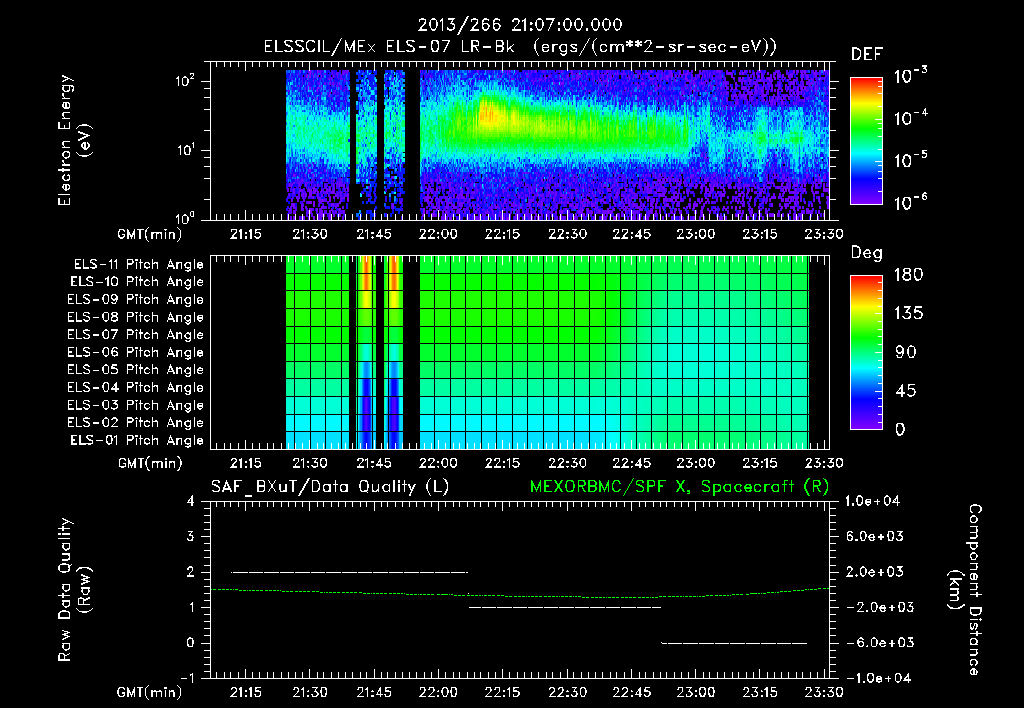Image resolution: width=1024 pixels, height=708 pixels.
Task: Click the ELSSCIL/MEx ELS-07 LR-Bk panel title
Action: (520, 46)
